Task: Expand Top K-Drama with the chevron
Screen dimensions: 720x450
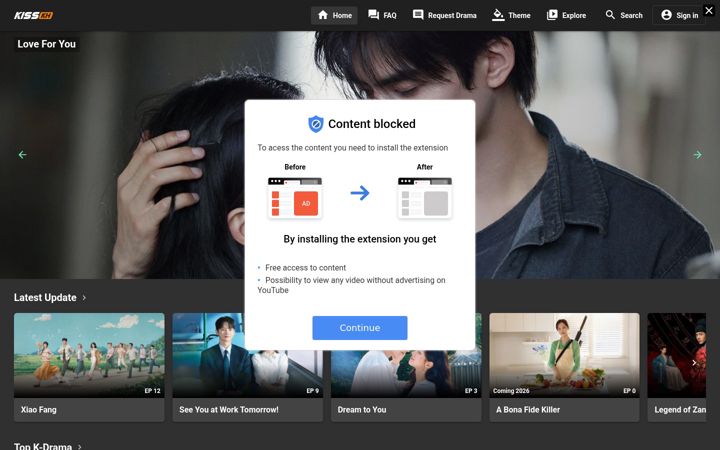Action: point(79,446)
